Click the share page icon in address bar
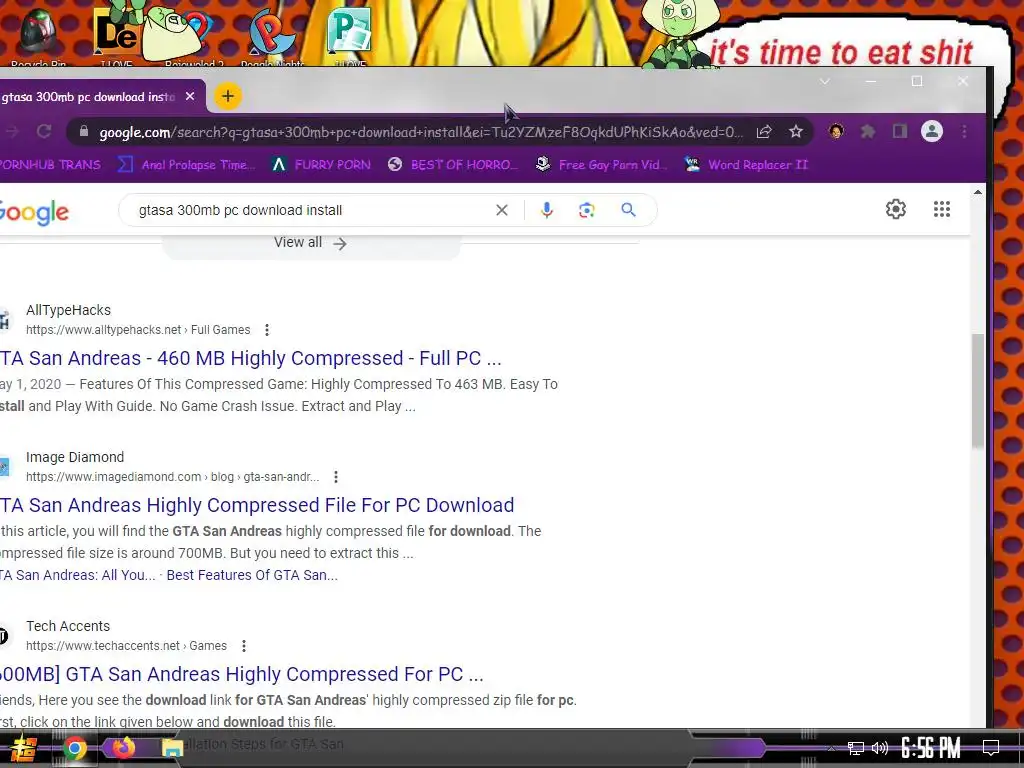 (764, 132)
